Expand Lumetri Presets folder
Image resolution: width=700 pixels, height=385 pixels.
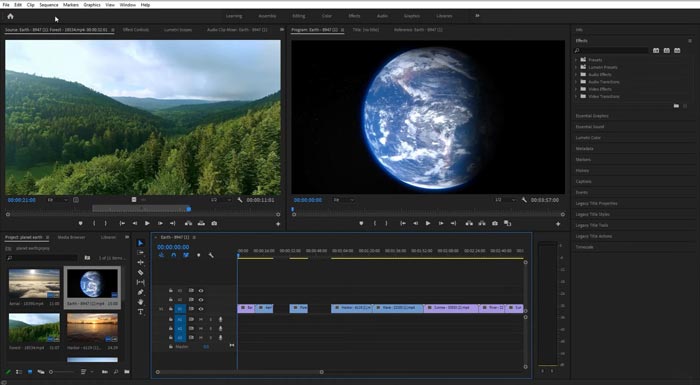(576, 67)
